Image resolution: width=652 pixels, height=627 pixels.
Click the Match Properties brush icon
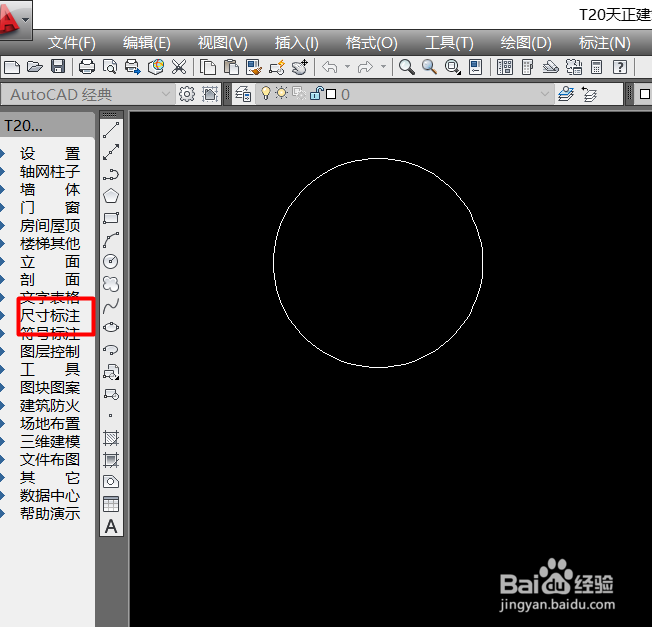pyautogui.click(x=254, y=67)
